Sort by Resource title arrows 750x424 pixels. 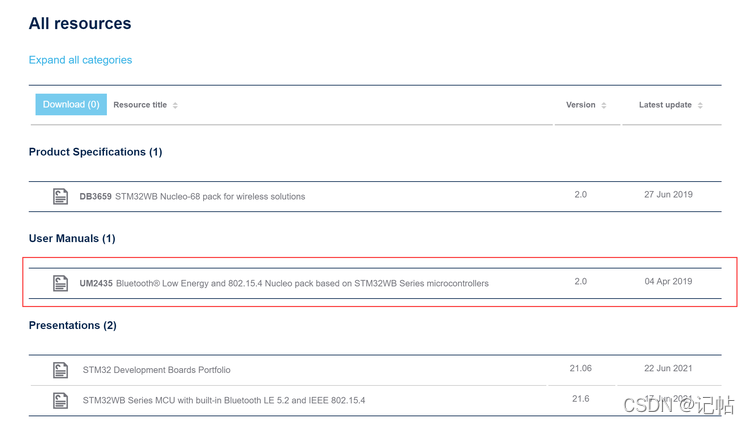175,105
